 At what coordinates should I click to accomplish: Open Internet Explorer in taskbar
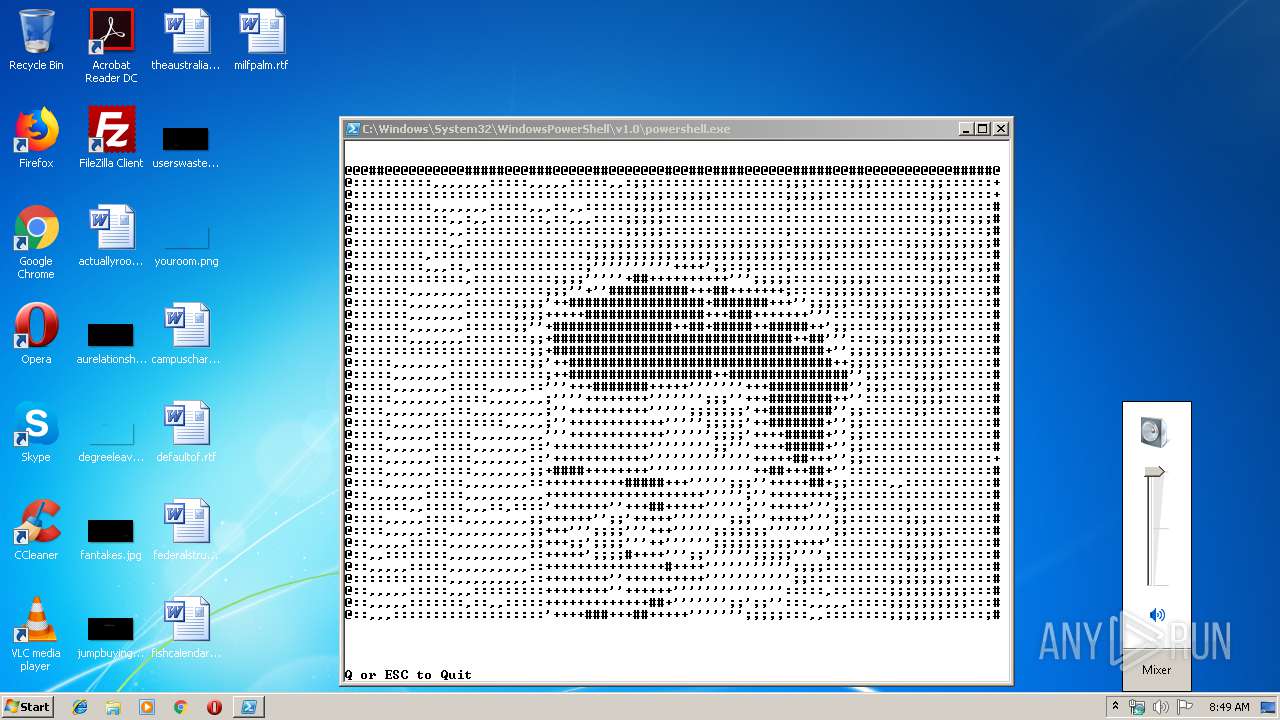(x=80, y=707)
